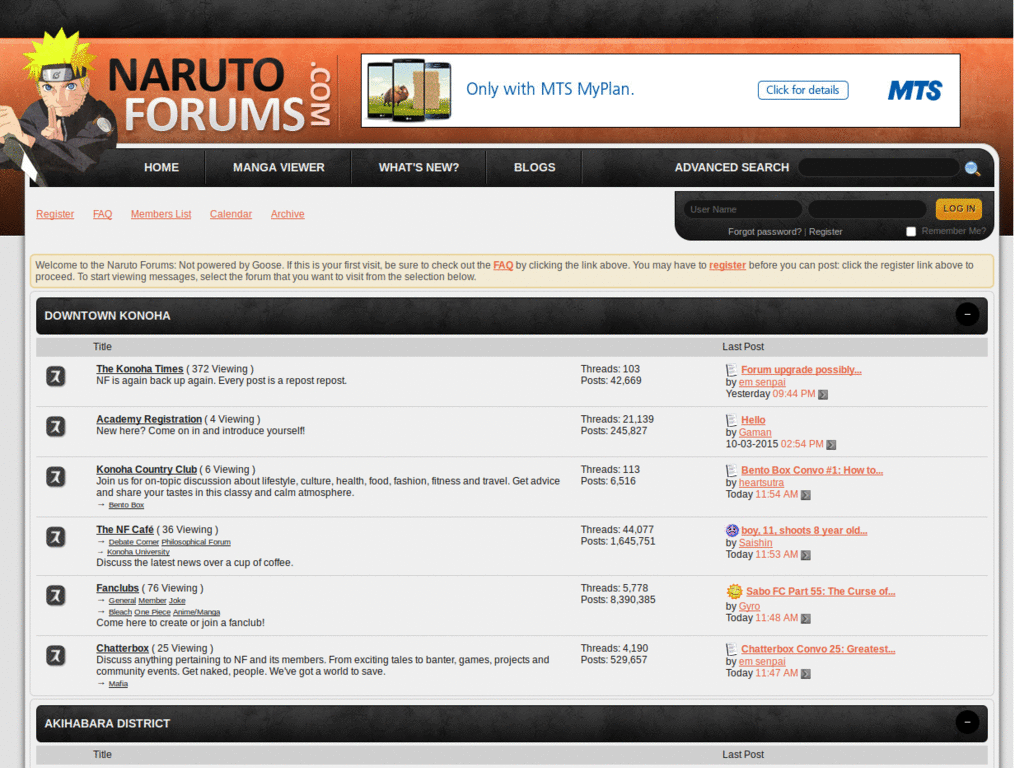
Task: Enable the Remember Me checkbox
Action: 911,231
